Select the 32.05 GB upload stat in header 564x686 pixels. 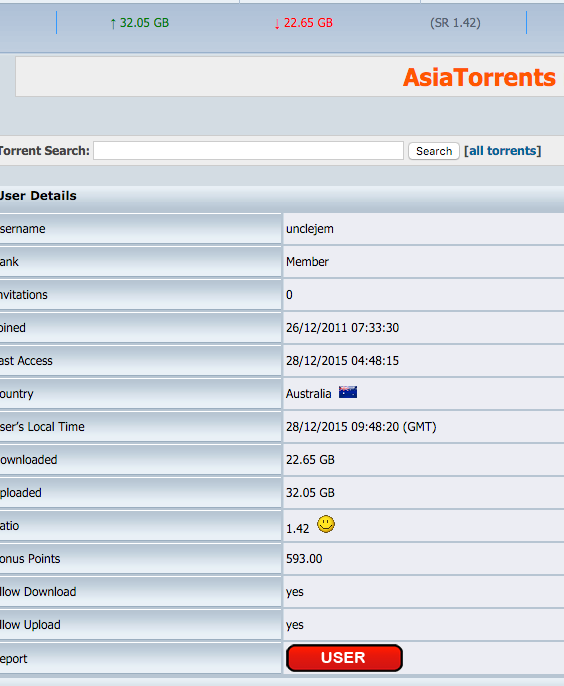coord(144,23)
